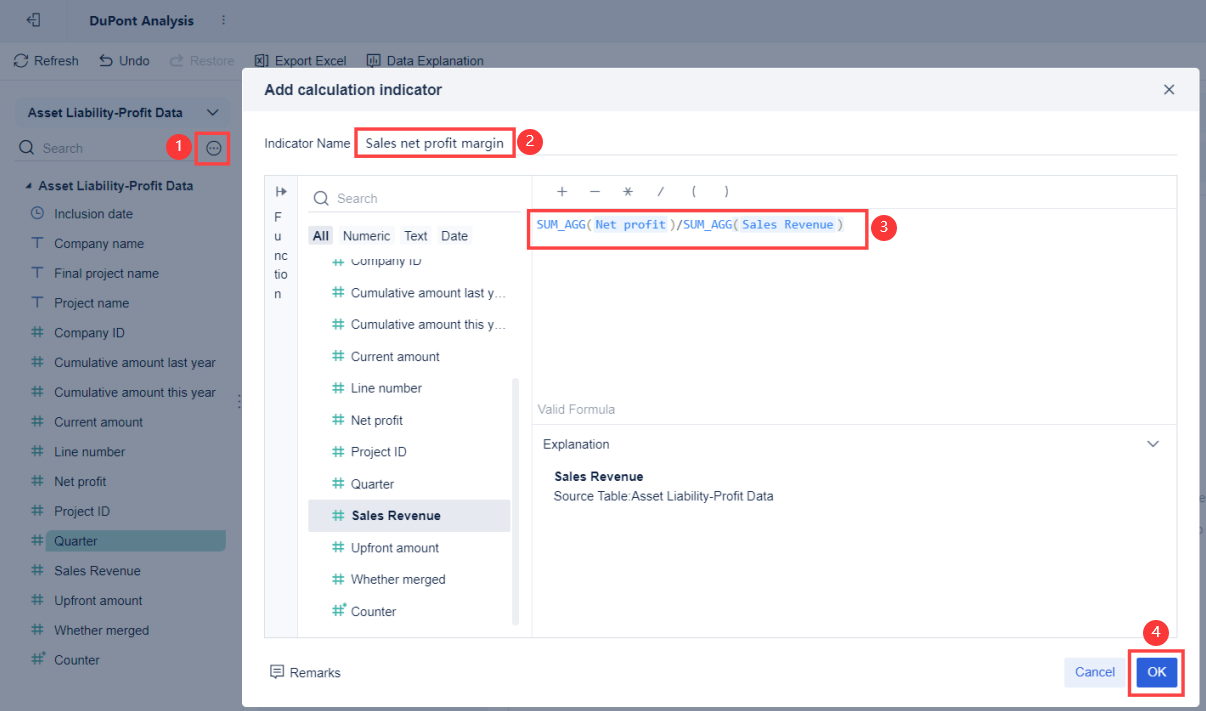Choose Net profit in dialog list

tap(409, 420)
